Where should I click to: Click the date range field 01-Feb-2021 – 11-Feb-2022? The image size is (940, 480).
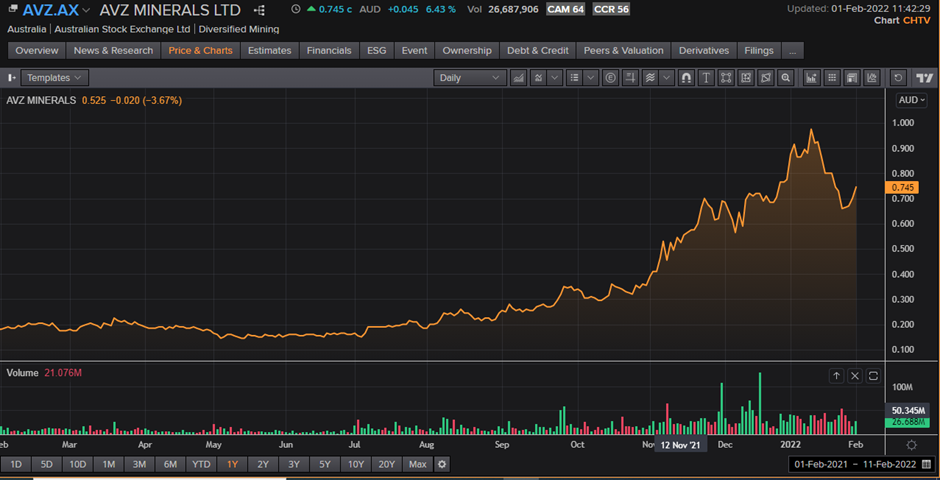(861, 464)
